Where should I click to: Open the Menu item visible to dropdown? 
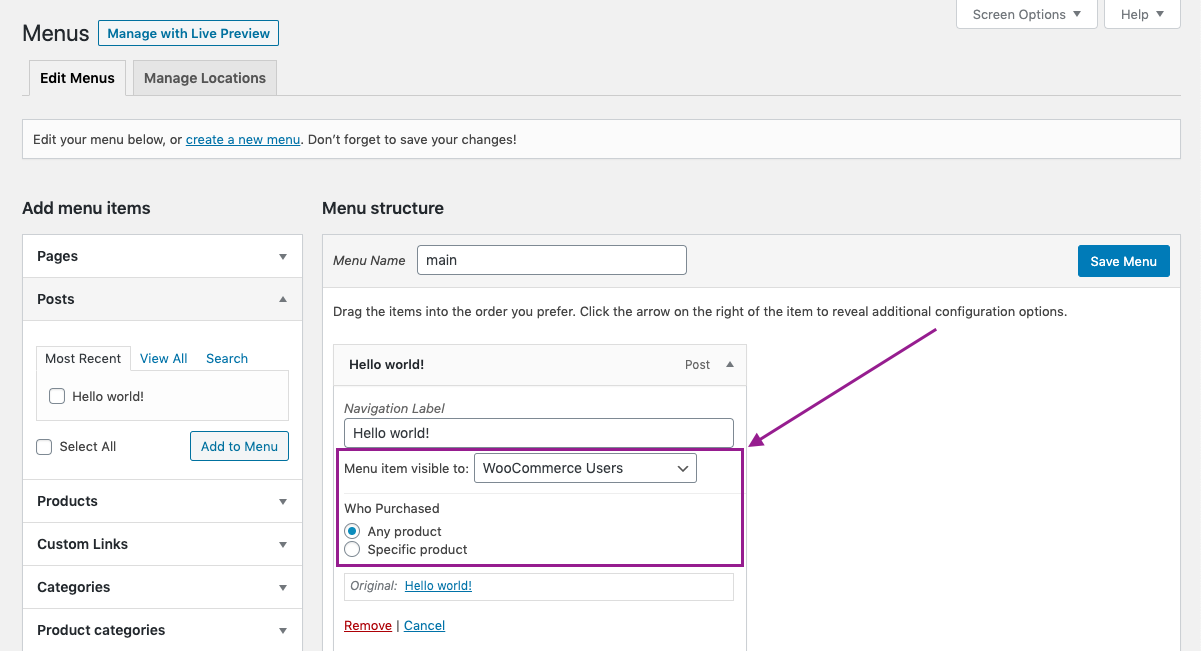tap(585, 468)
